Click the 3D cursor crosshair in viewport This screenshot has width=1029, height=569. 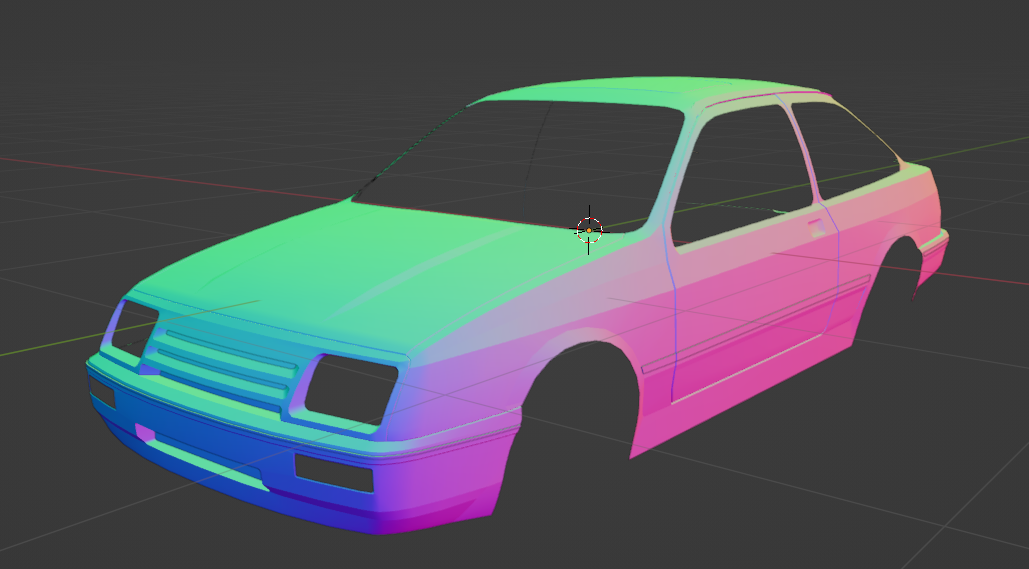pyautogui.click(x=589, y=230)
